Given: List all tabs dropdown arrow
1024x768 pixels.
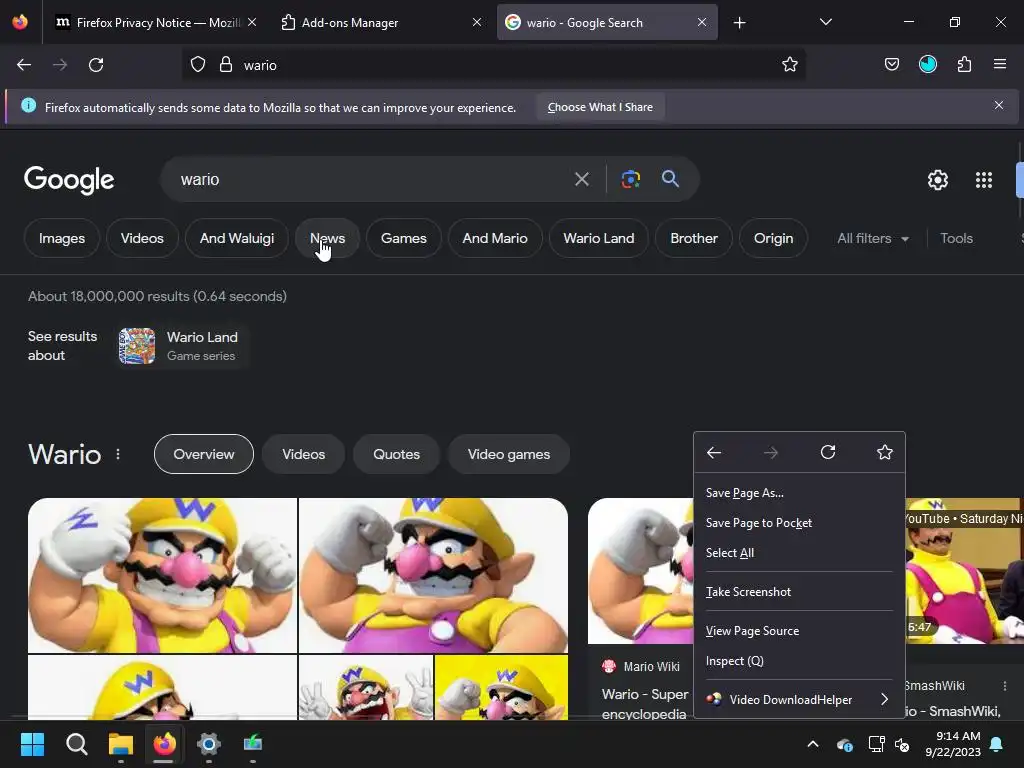Looking at the screenshot, I should (825, 23).
